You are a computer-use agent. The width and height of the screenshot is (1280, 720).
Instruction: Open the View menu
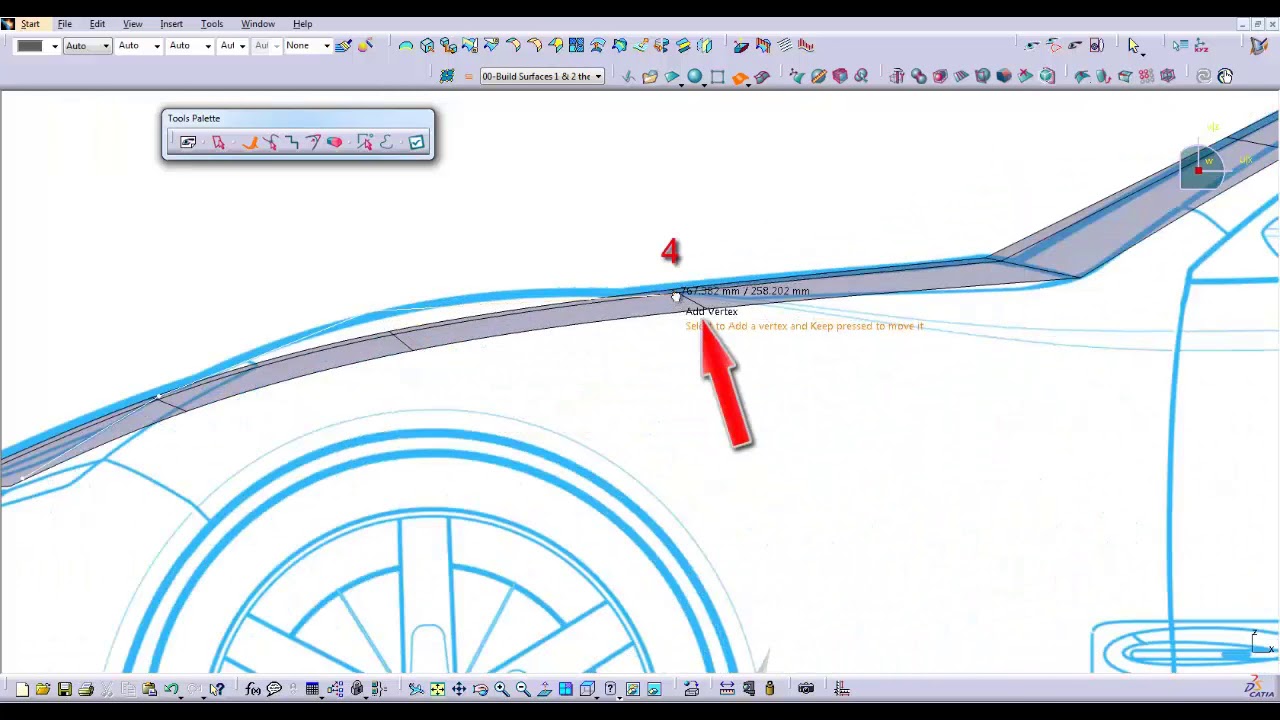pyautogui.click(x=132, y=24)
